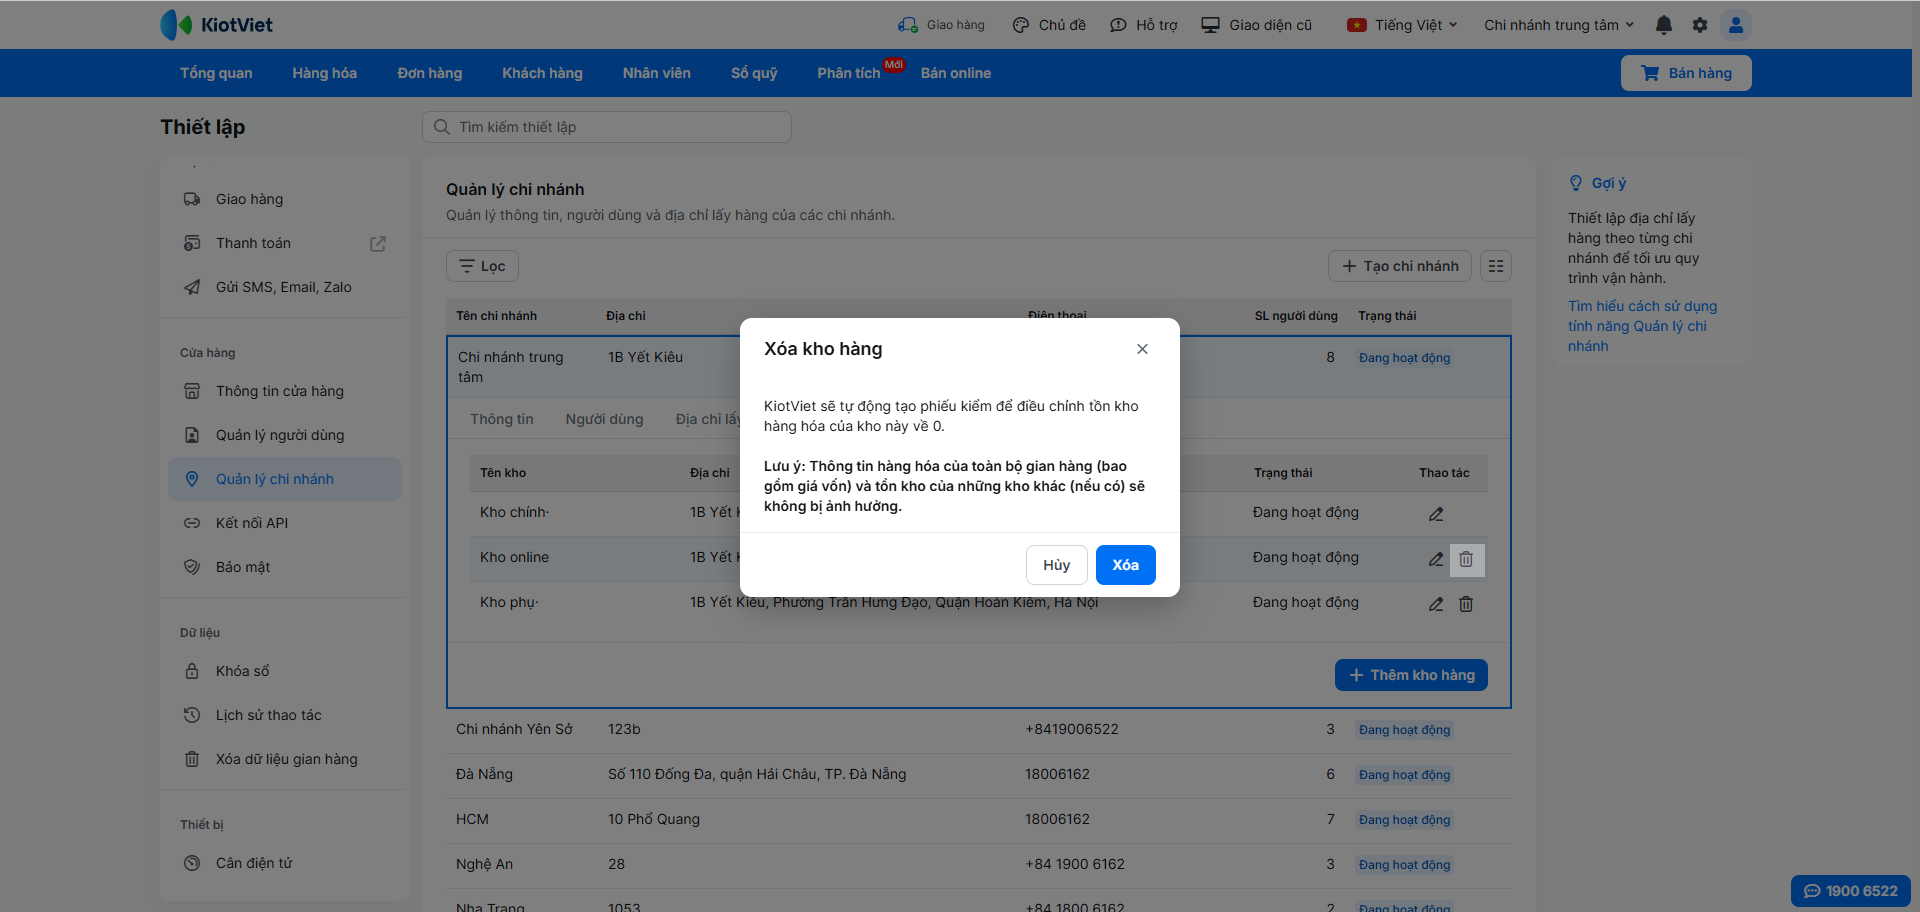Select Quản lý chi nhánh in sidebar
Viewport: 1920px width, 912px height.
(x=285, y=479)
